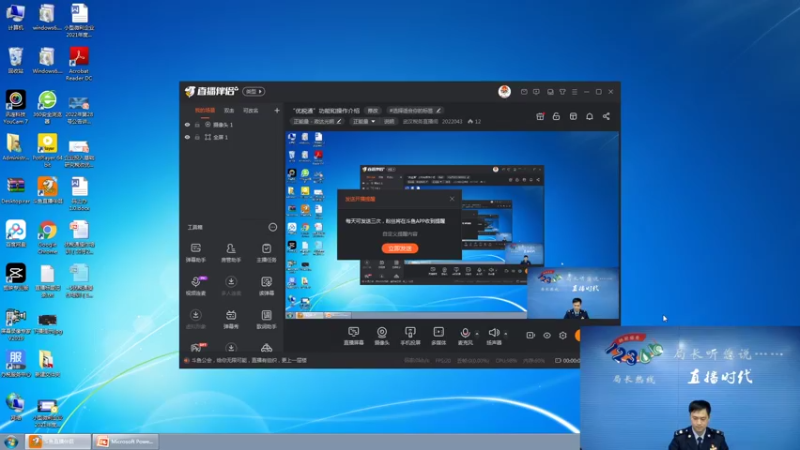This screenshot has width=800, height=450.
Task: Start 视频连麦 from the toolbox
Action: click(195, 286)
